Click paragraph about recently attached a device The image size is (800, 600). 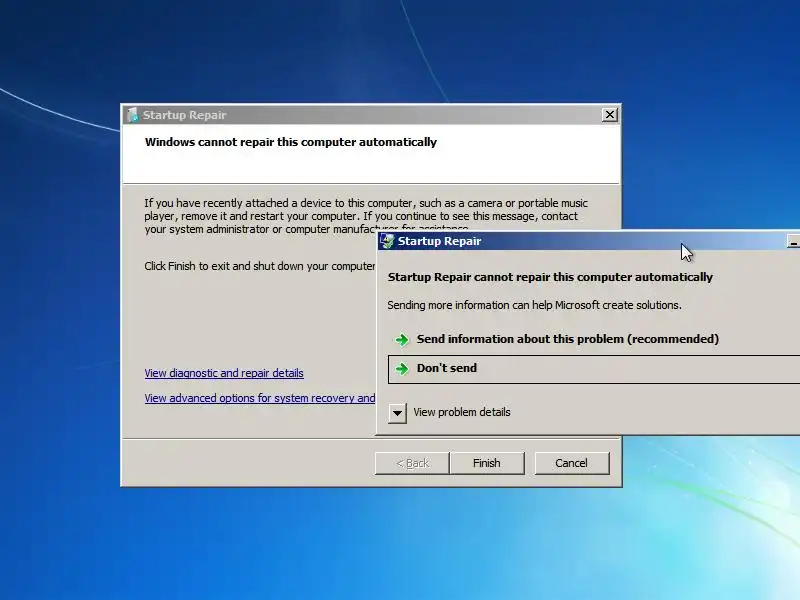[366, 216]
